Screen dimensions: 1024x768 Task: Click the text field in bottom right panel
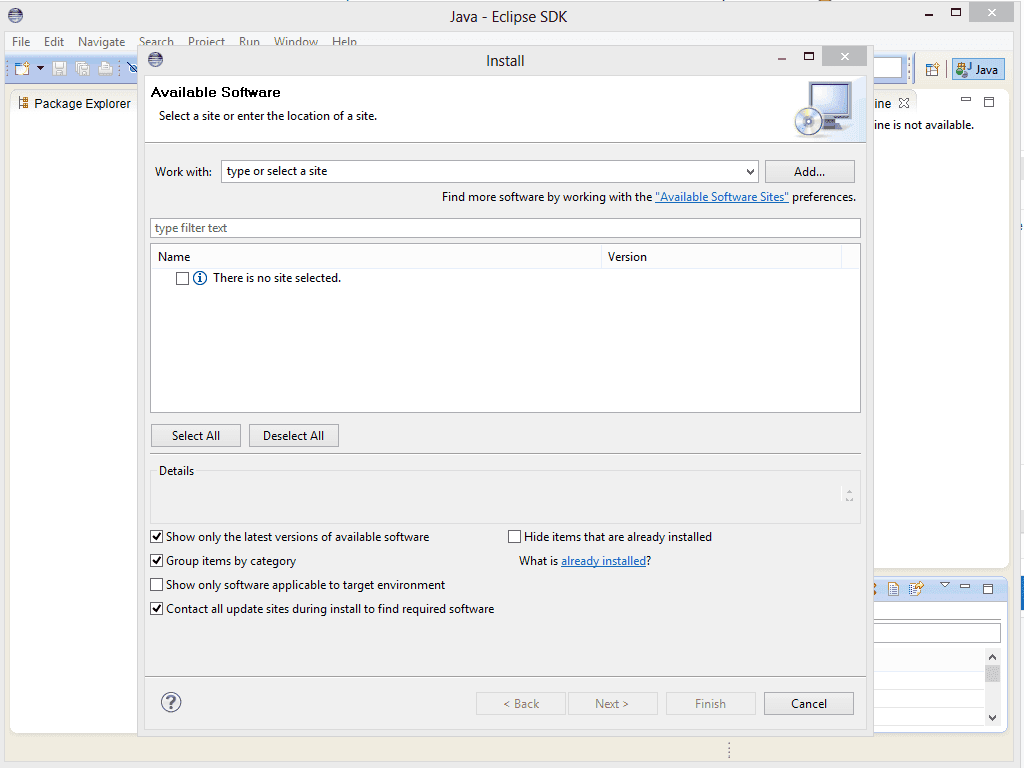pos(936,632)
